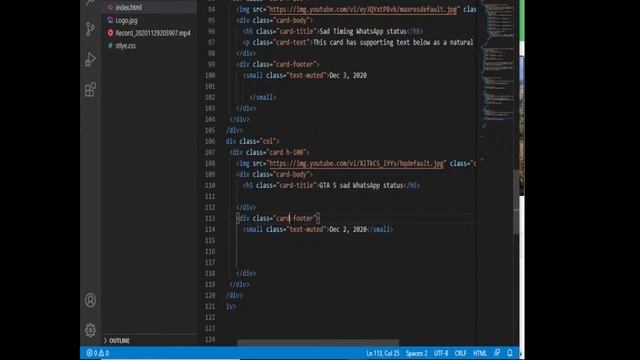This screenshot has width=640, height=360.
Task: Click line number 100 in gutter
Action: click(x=210, y=76)
